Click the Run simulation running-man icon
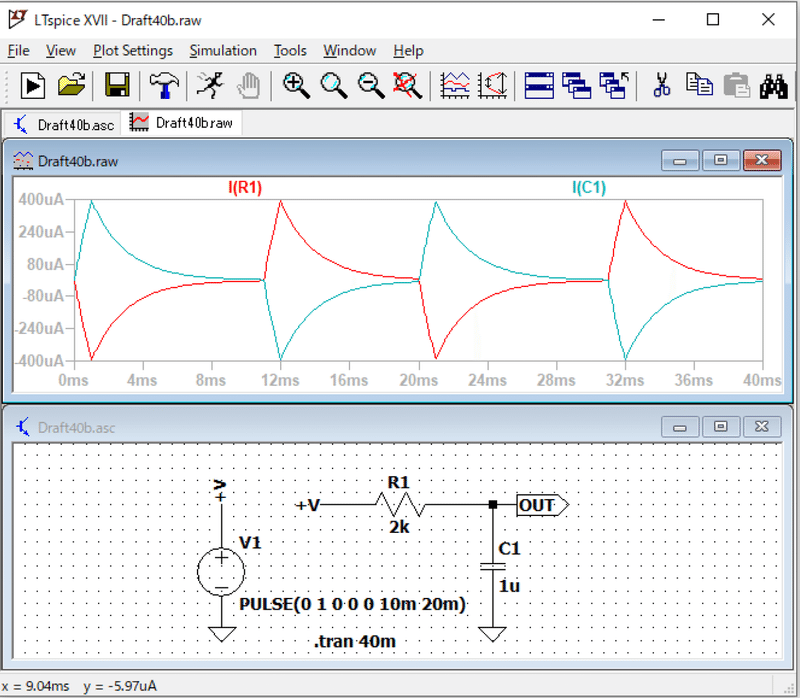The height and width of the screenshot is (698, 800). pos(210,86)
